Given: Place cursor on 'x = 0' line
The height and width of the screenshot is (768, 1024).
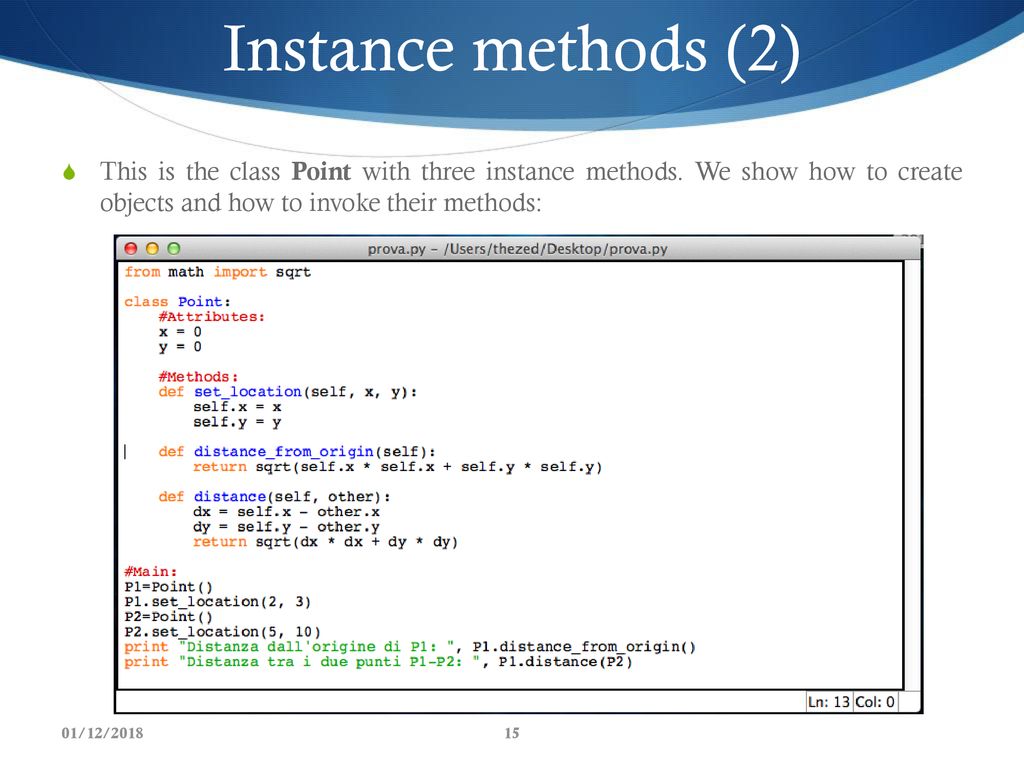Looking at the screenshot, I should click(180, 332).
